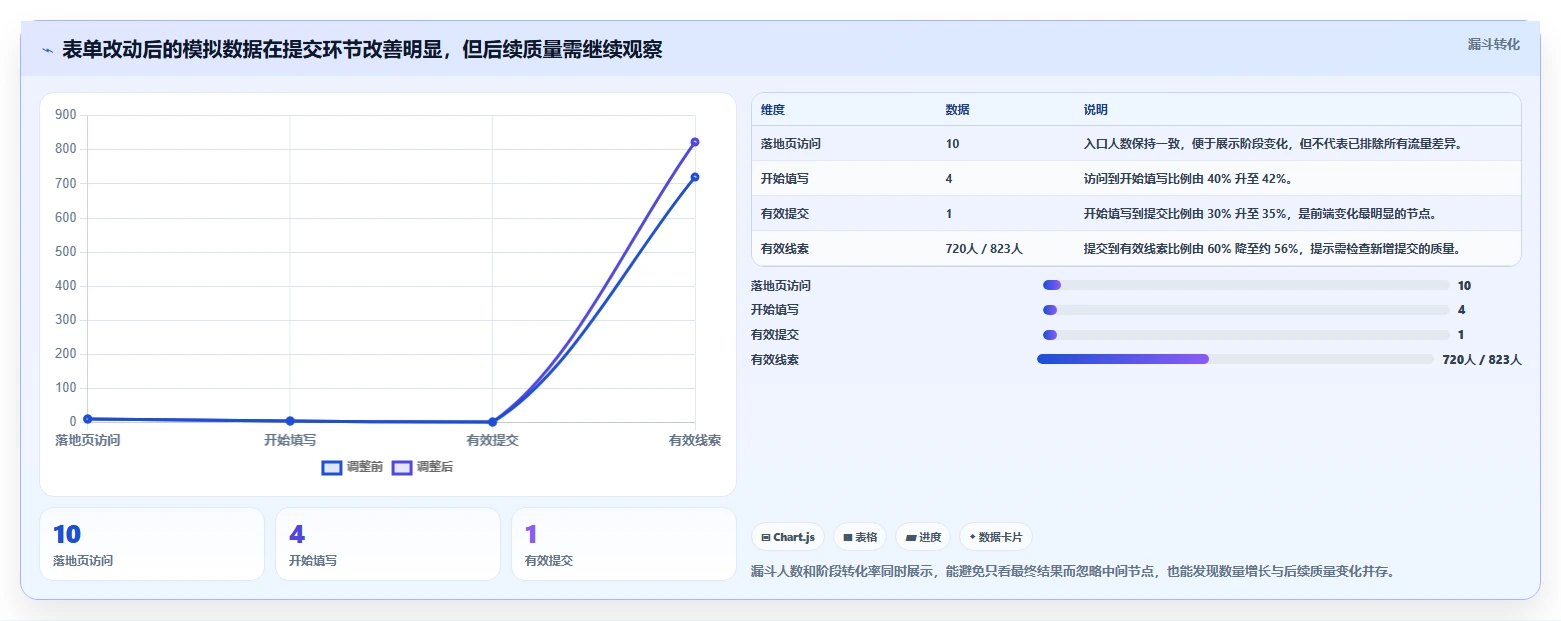Click the 说明 column header
The width and height of the screenshot is (1561, 621).
point(1095,110)
